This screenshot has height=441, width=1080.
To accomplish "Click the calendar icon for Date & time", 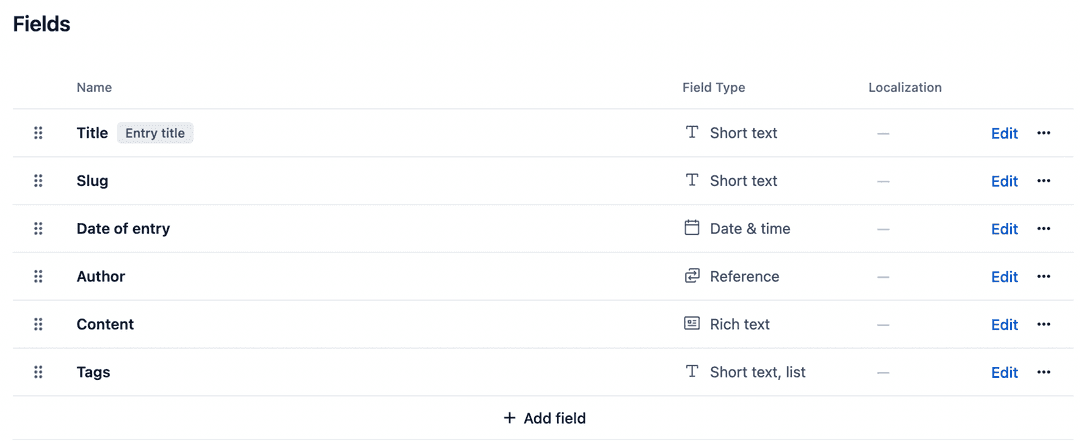I will [x=692, y=228].
